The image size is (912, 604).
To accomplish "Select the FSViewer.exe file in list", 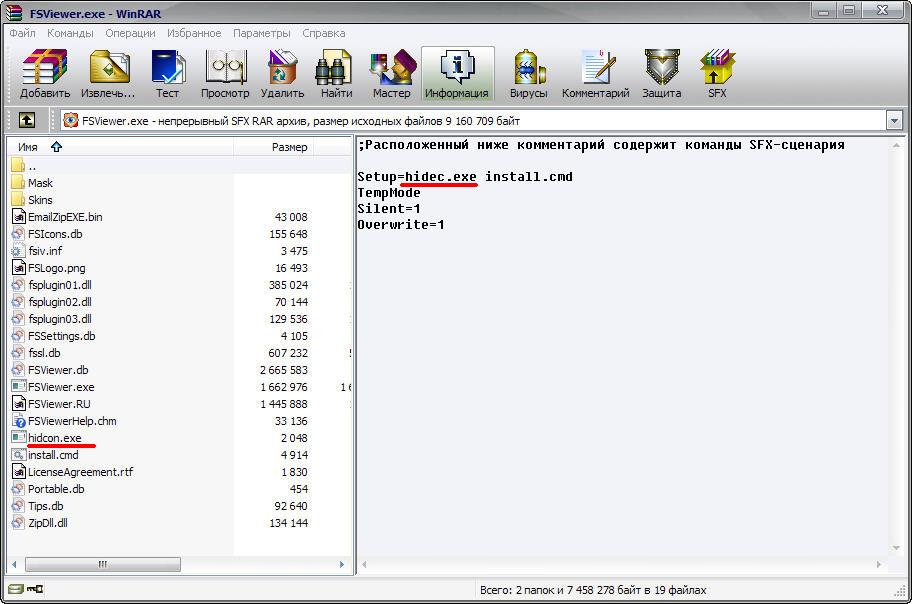I will [53, 387].
